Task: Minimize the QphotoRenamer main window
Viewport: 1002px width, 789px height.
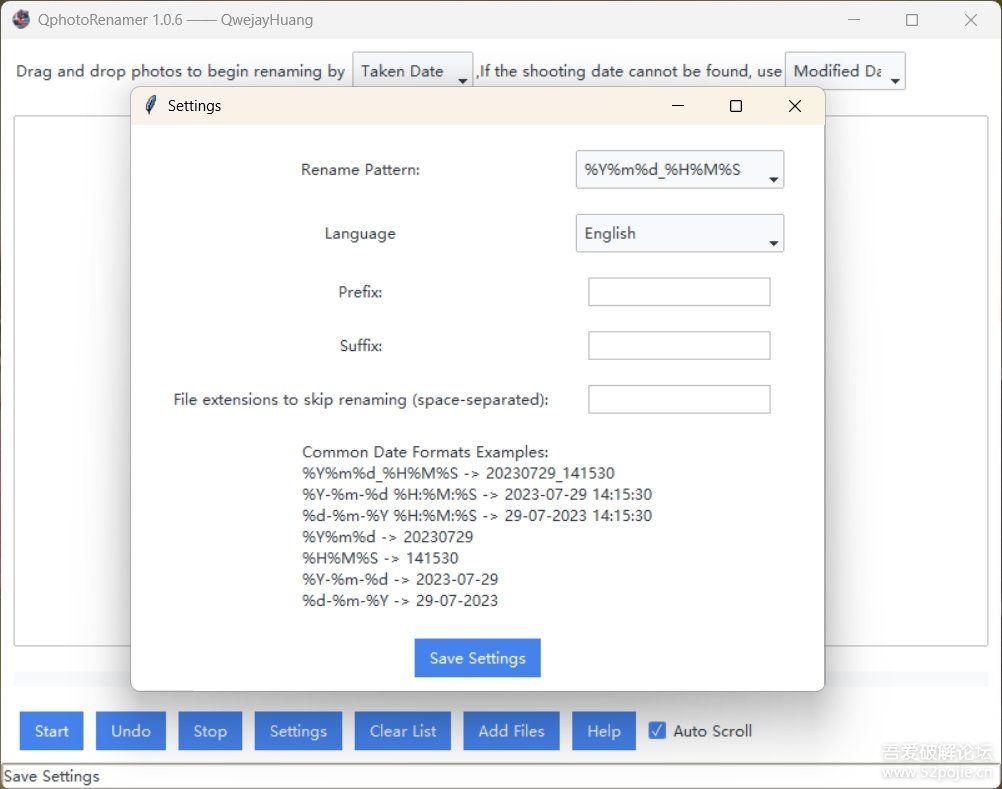Action: (x=854, y=20)
